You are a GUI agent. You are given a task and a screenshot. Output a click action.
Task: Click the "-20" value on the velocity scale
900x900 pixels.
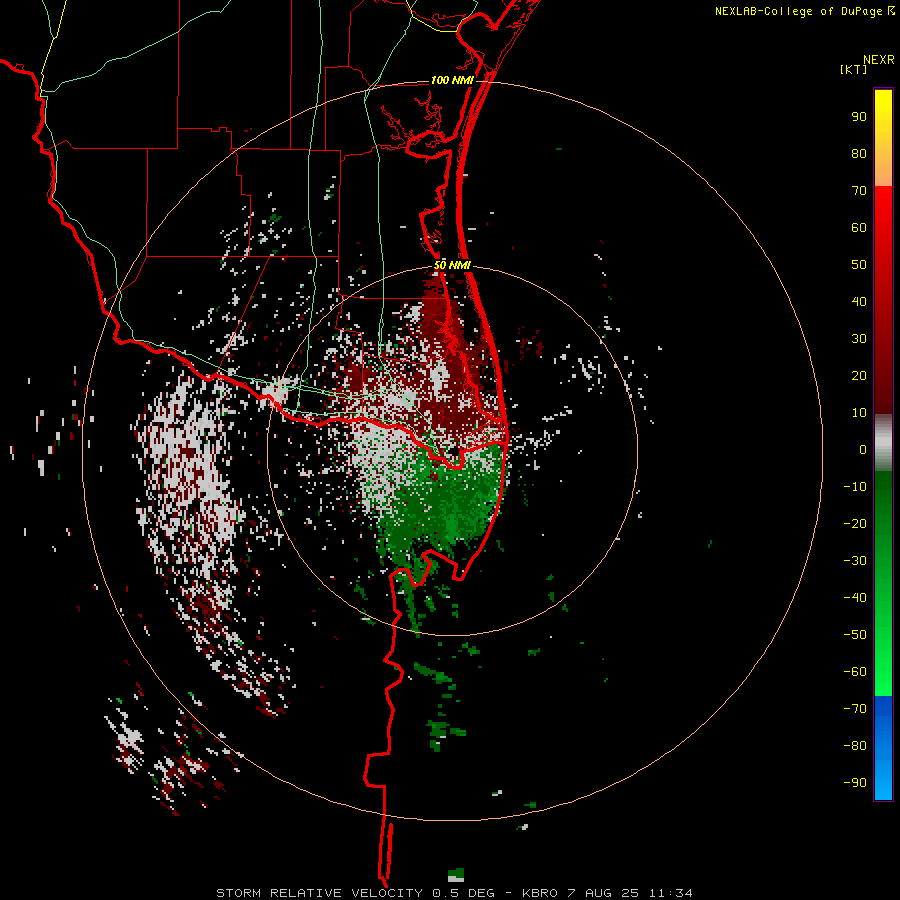[x=855, y=523]
